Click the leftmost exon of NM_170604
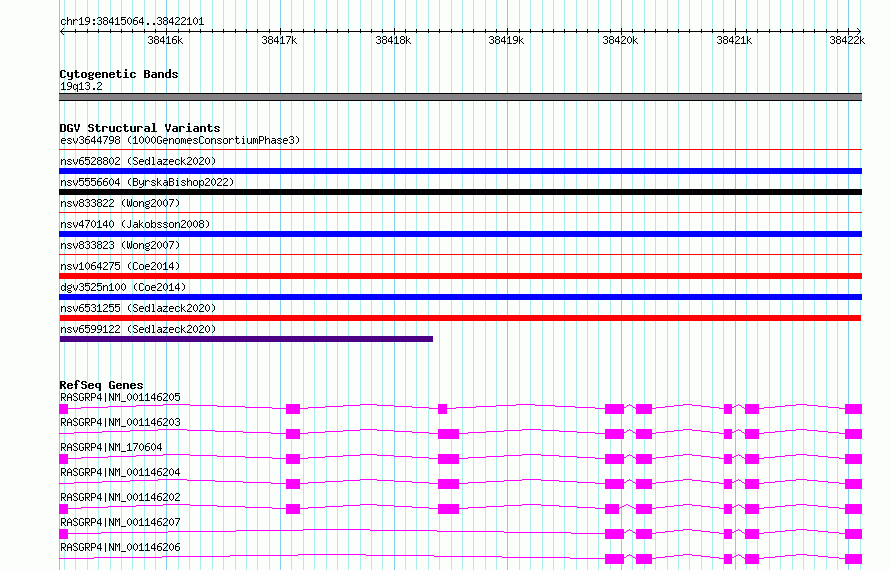The image size is (890, 570). [64, 459]
